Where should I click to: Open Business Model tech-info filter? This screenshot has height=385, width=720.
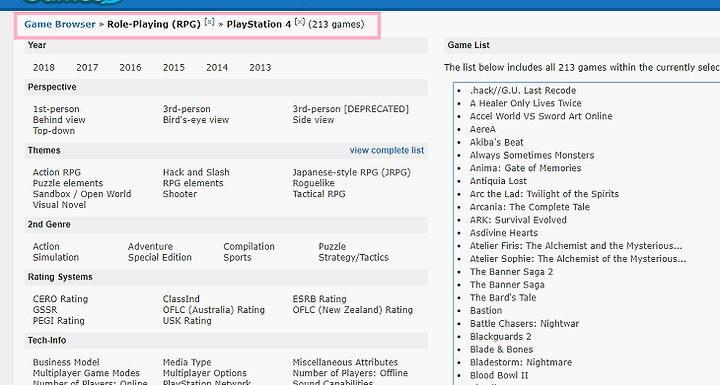click(66, 362)
